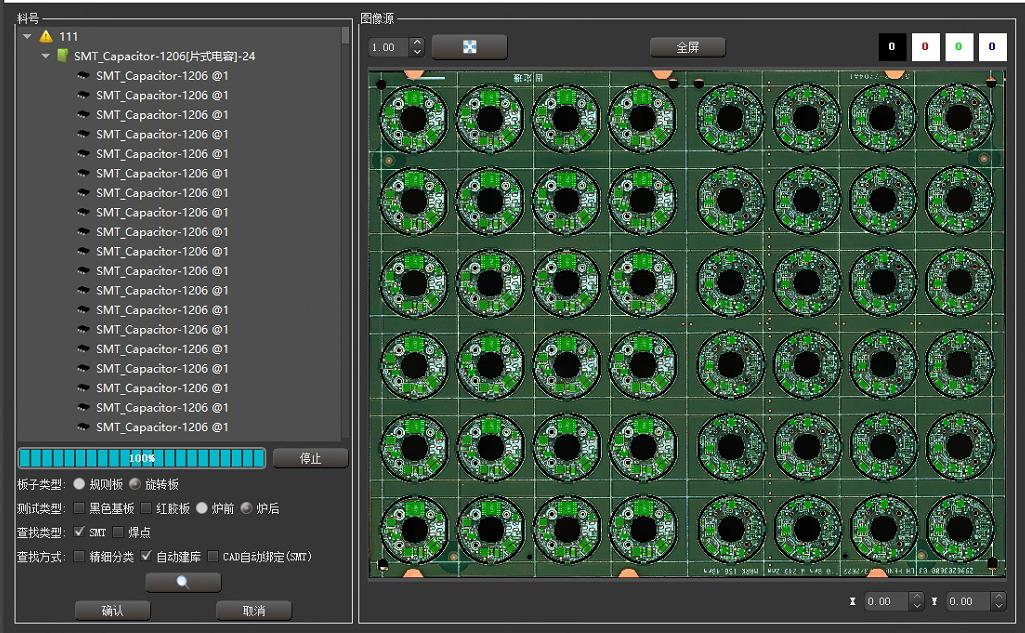
Task: Click the 取消 button
Action: [x=254, y=610]
